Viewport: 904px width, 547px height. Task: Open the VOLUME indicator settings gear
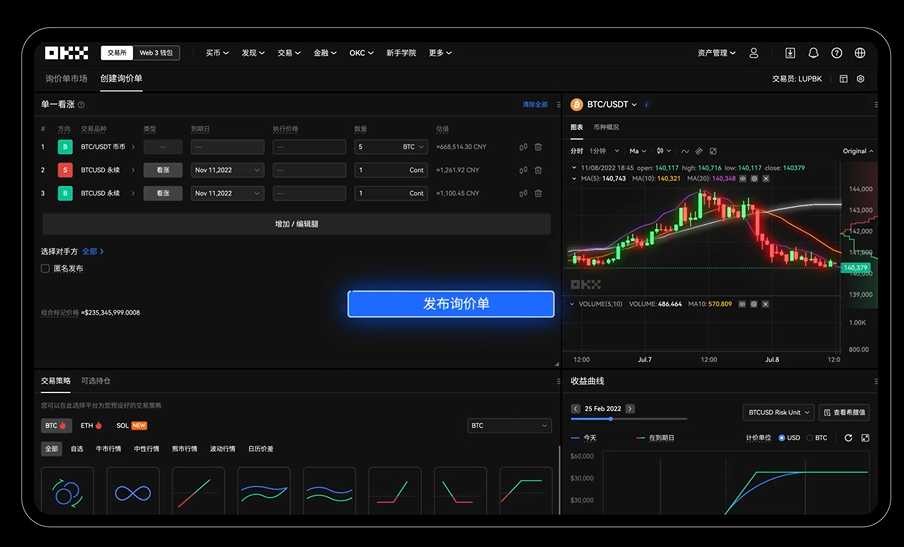(x=754, y=304)
